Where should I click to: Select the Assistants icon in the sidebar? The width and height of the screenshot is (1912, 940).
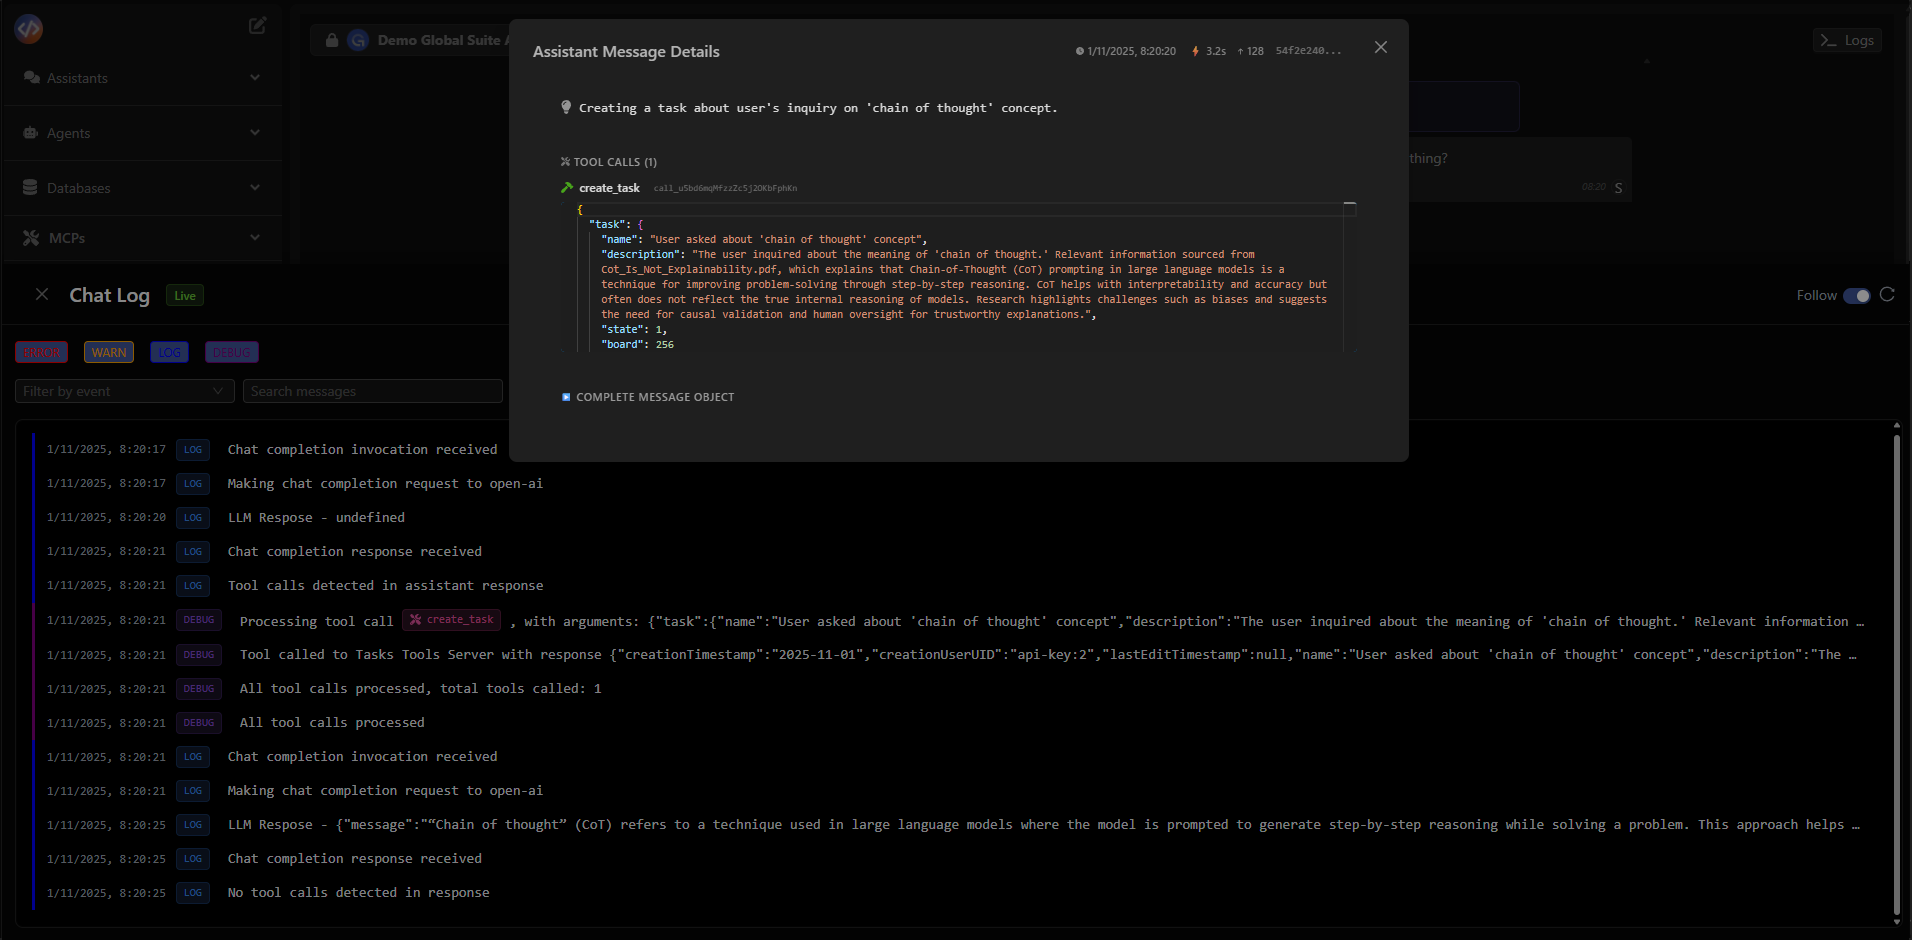pos(32,77)
